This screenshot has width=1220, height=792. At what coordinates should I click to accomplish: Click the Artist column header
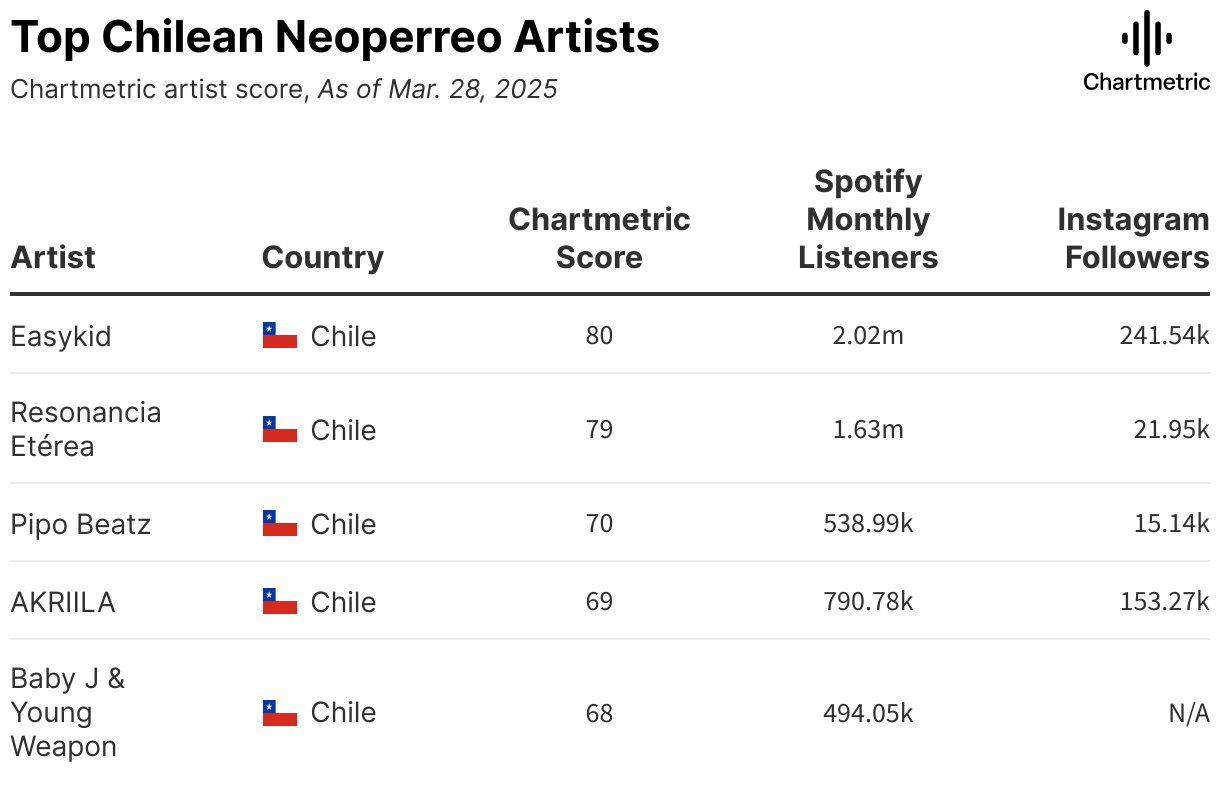53,257
